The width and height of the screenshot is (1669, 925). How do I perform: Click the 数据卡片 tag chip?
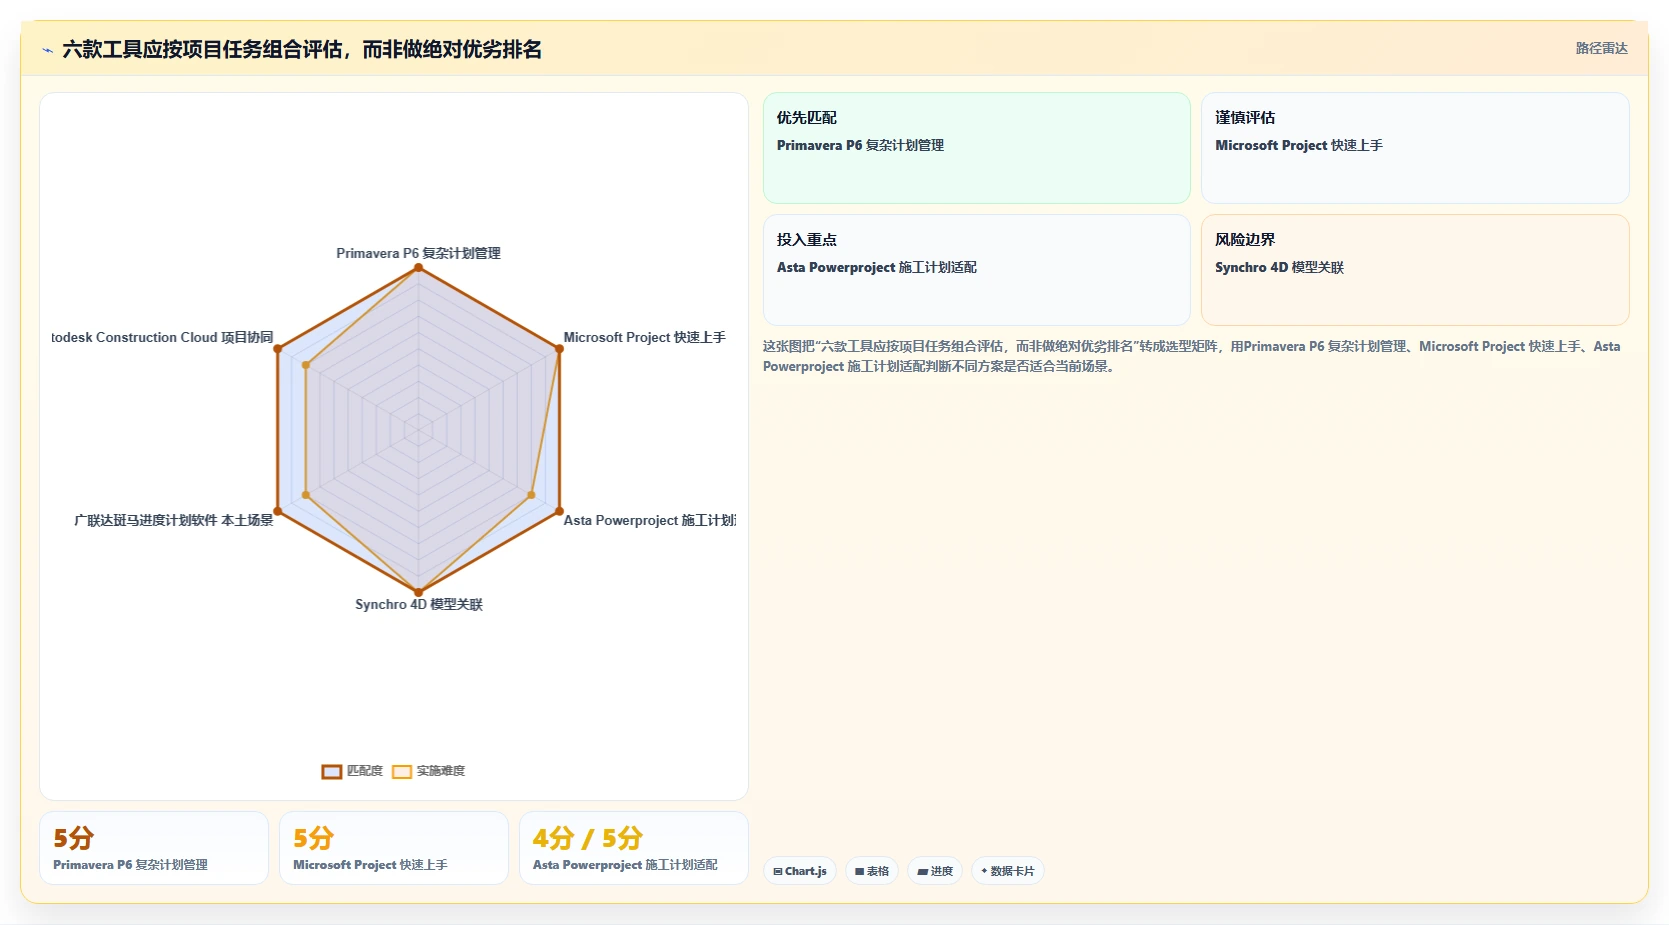[1008, 871]
